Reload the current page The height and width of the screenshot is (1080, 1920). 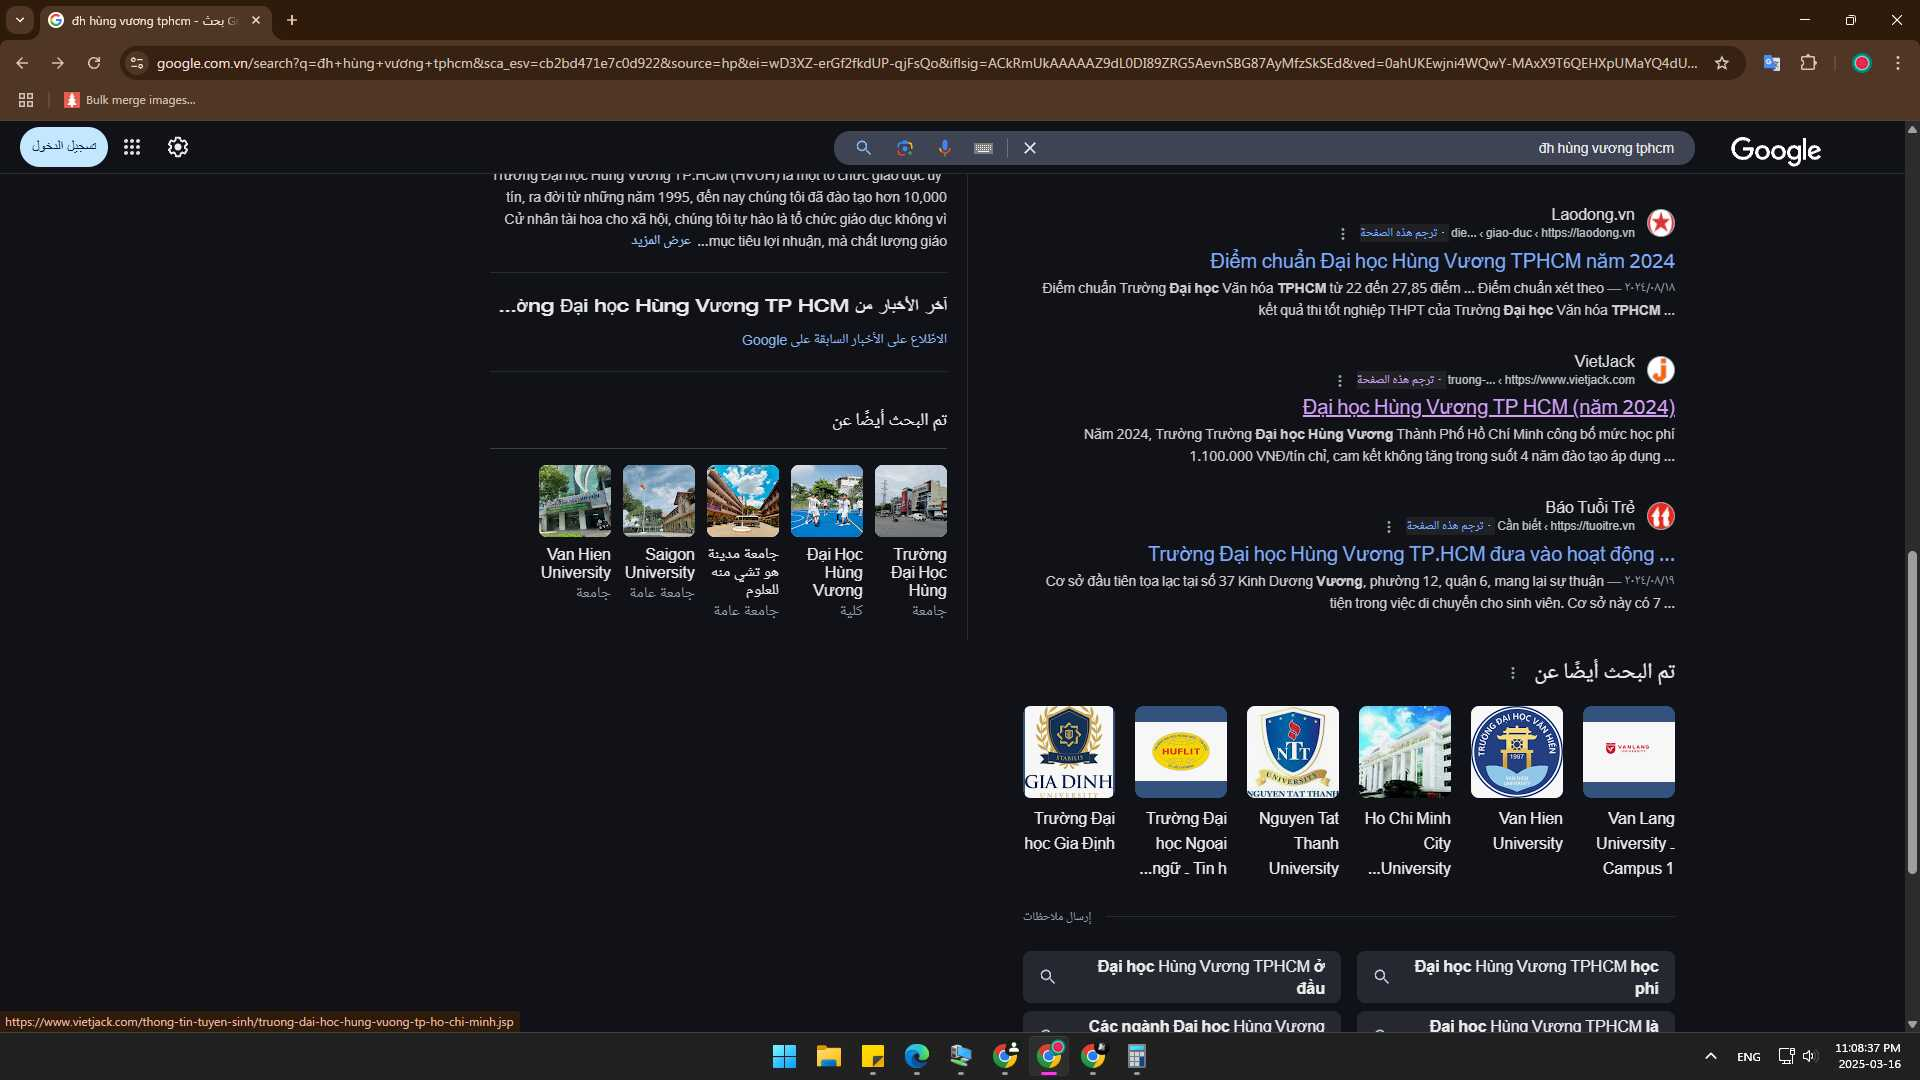[94, 63]
